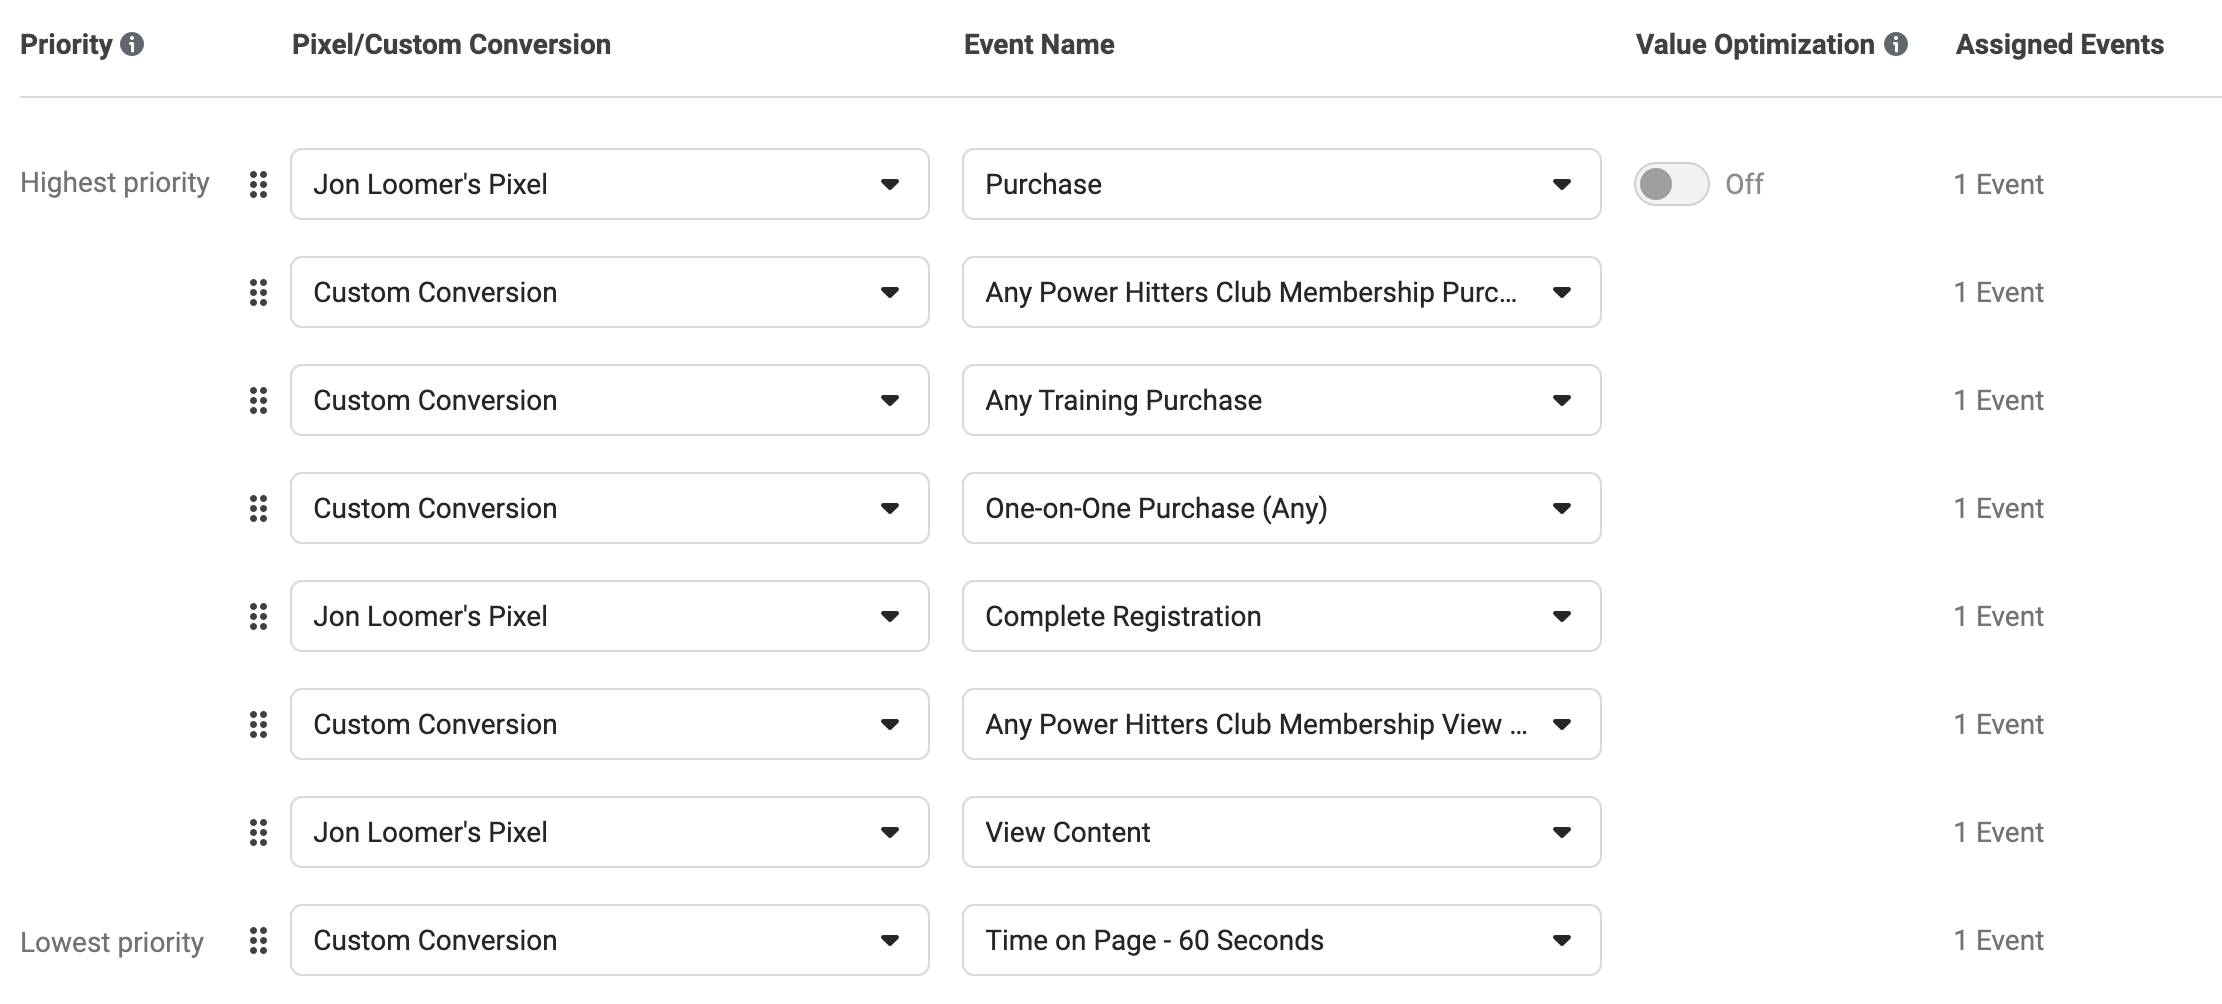Screen dimensions: 2222x1004
Task: Click the info icon next to Priority
Action: 132,44
